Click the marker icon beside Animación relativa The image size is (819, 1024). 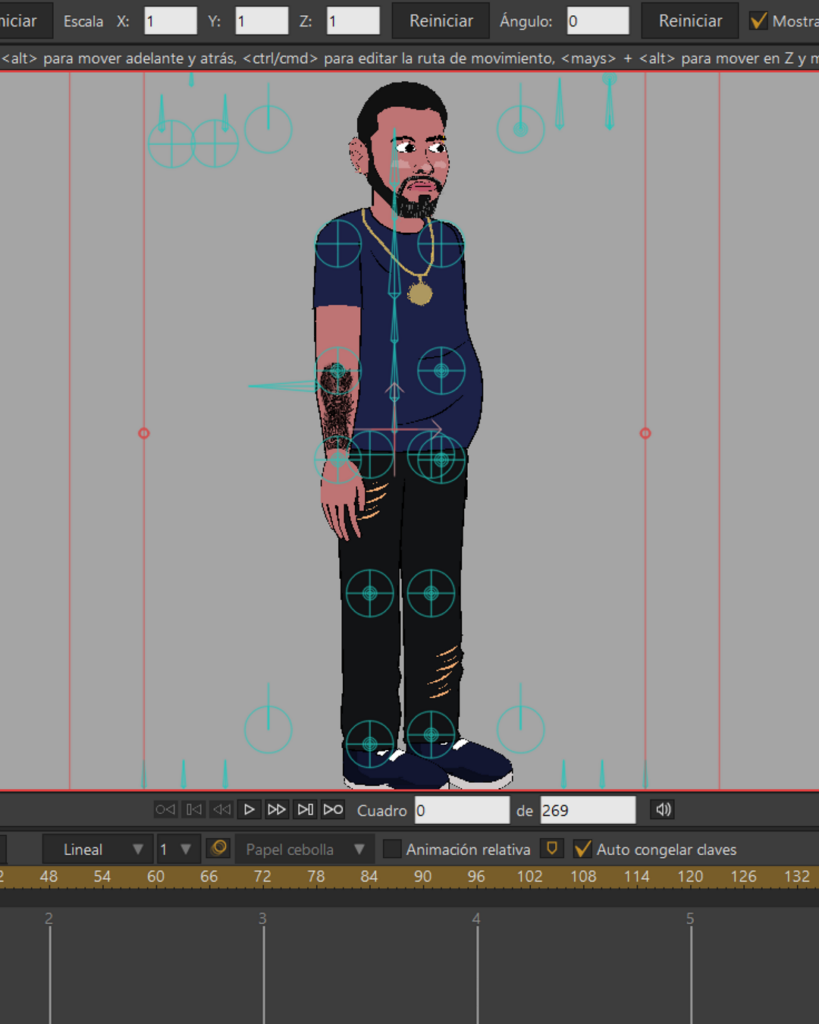coord(552,848)
